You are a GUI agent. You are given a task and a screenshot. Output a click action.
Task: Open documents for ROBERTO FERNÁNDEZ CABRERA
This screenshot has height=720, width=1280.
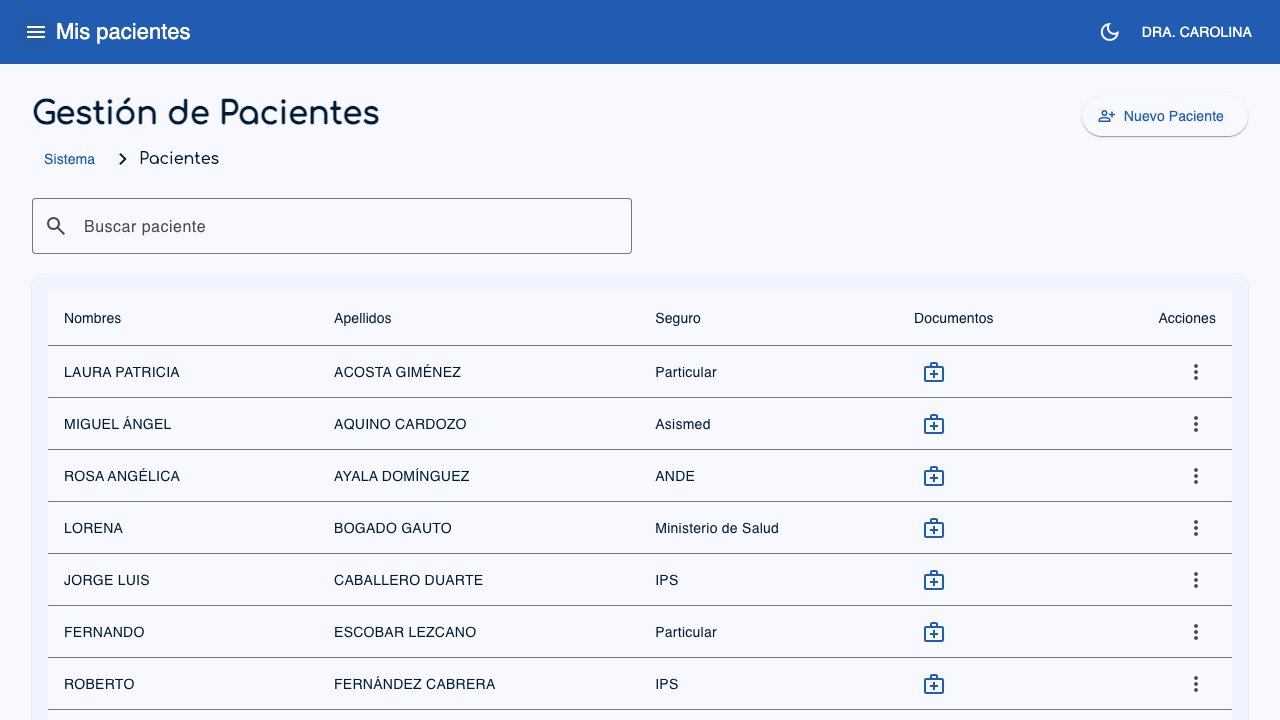coord(934,684)
